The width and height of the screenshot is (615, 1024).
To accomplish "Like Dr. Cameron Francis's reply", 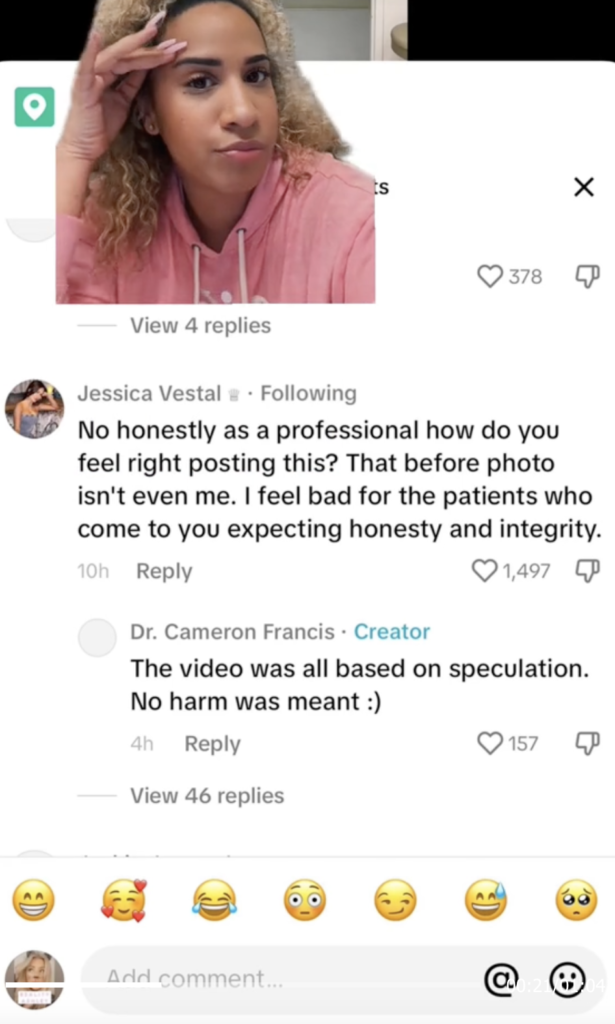I will pyautogui.click(x=489, y=743).
